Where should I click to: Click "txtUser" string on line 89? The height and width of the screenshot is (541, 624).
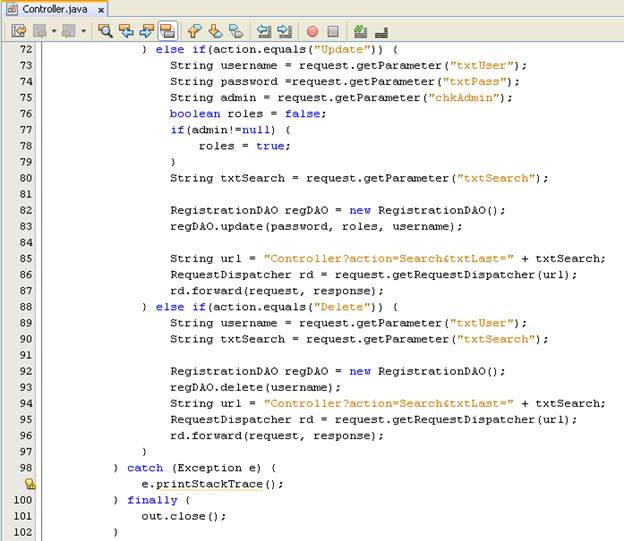(482, 323)
